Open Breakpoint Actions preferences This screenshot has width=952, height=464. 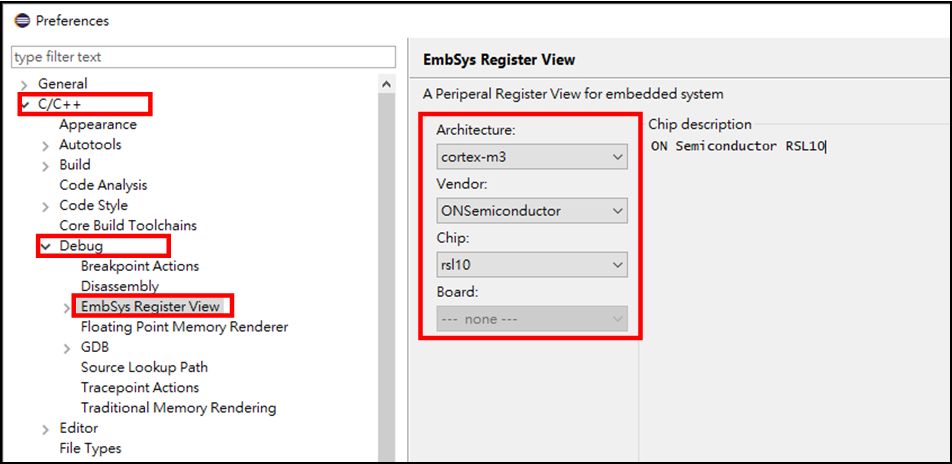140,266
